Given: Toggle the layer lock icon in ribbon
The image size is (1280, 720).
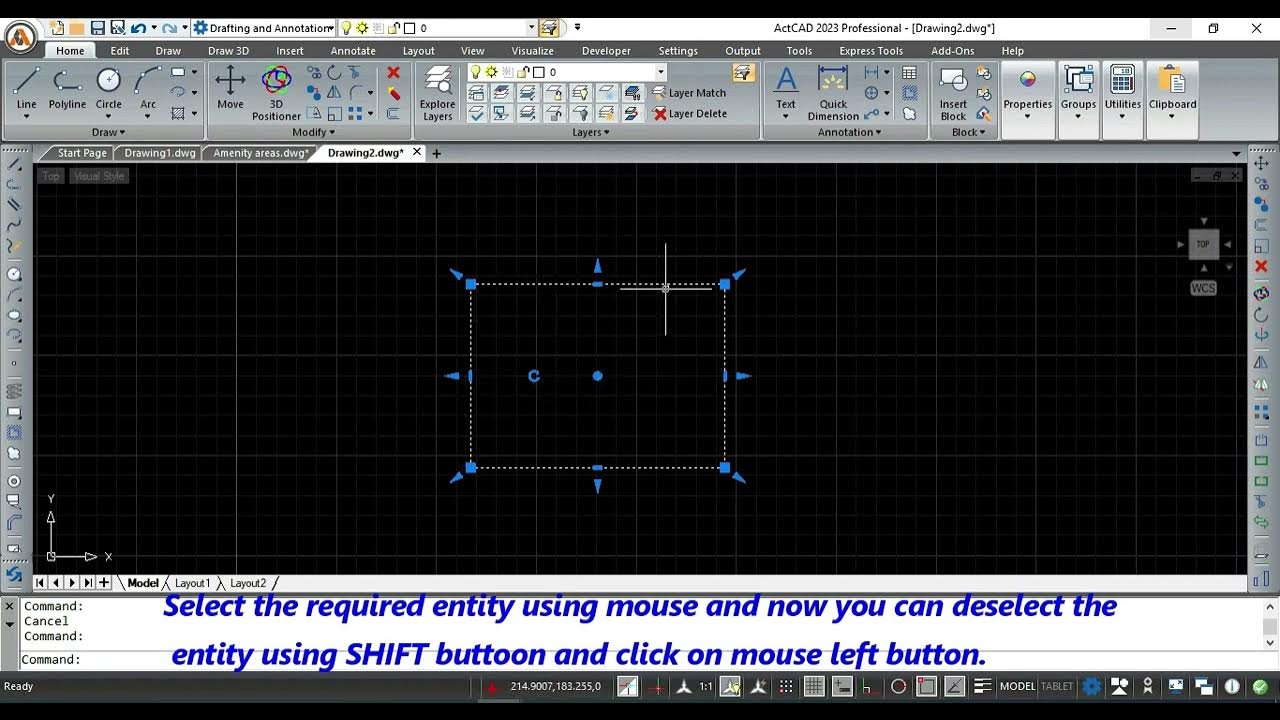Looking at the screenshot, I should [x=523, y=72].
